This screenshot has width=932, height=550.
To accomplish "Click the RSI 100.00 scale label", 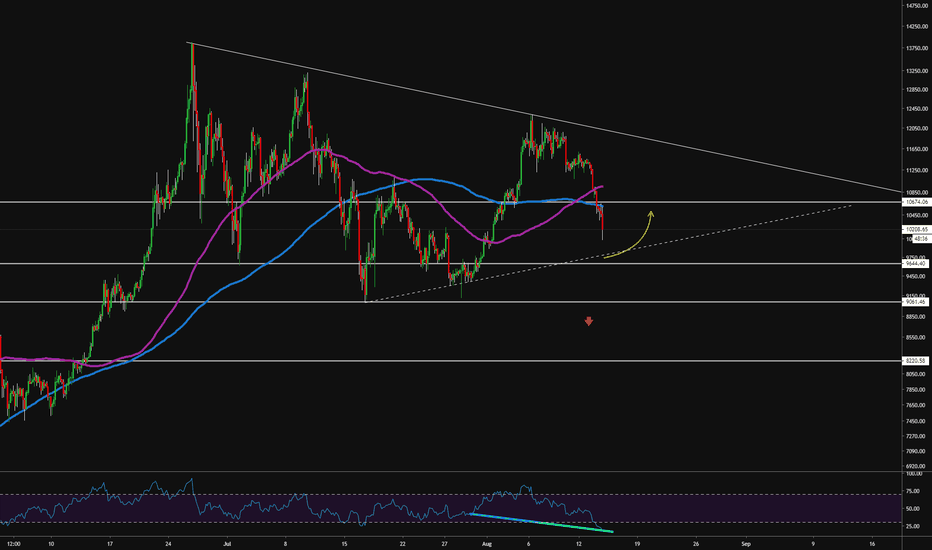I will pyautogui.click(x=914, y=474).
